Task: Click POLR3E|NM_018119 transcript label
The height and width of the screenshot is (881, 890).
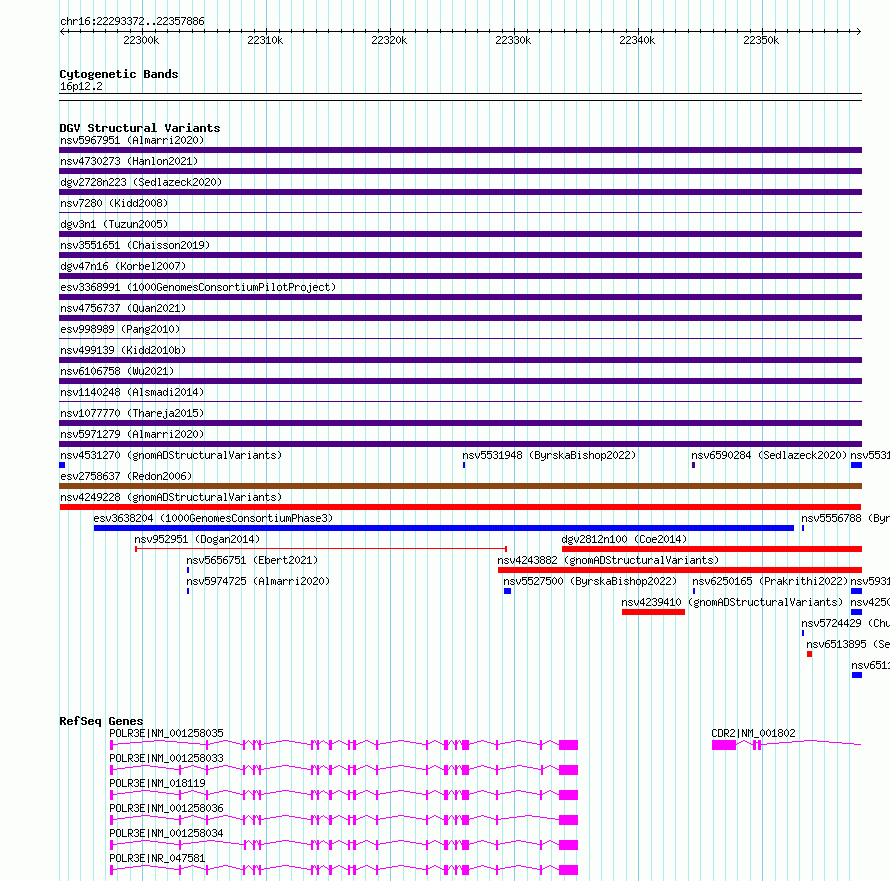Action: 157,783
